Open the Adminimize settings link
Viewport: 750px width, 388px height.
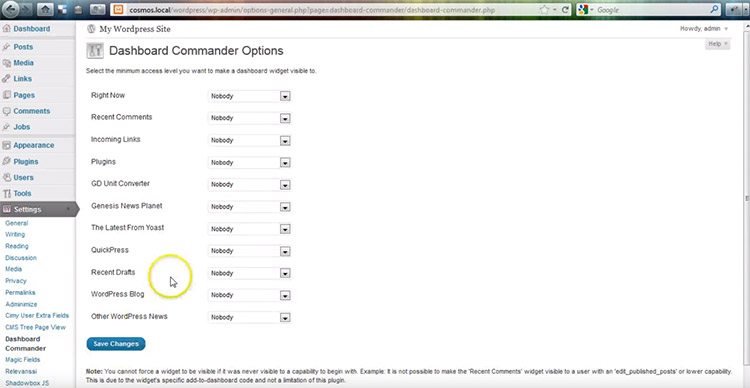(x=21, y=304)
